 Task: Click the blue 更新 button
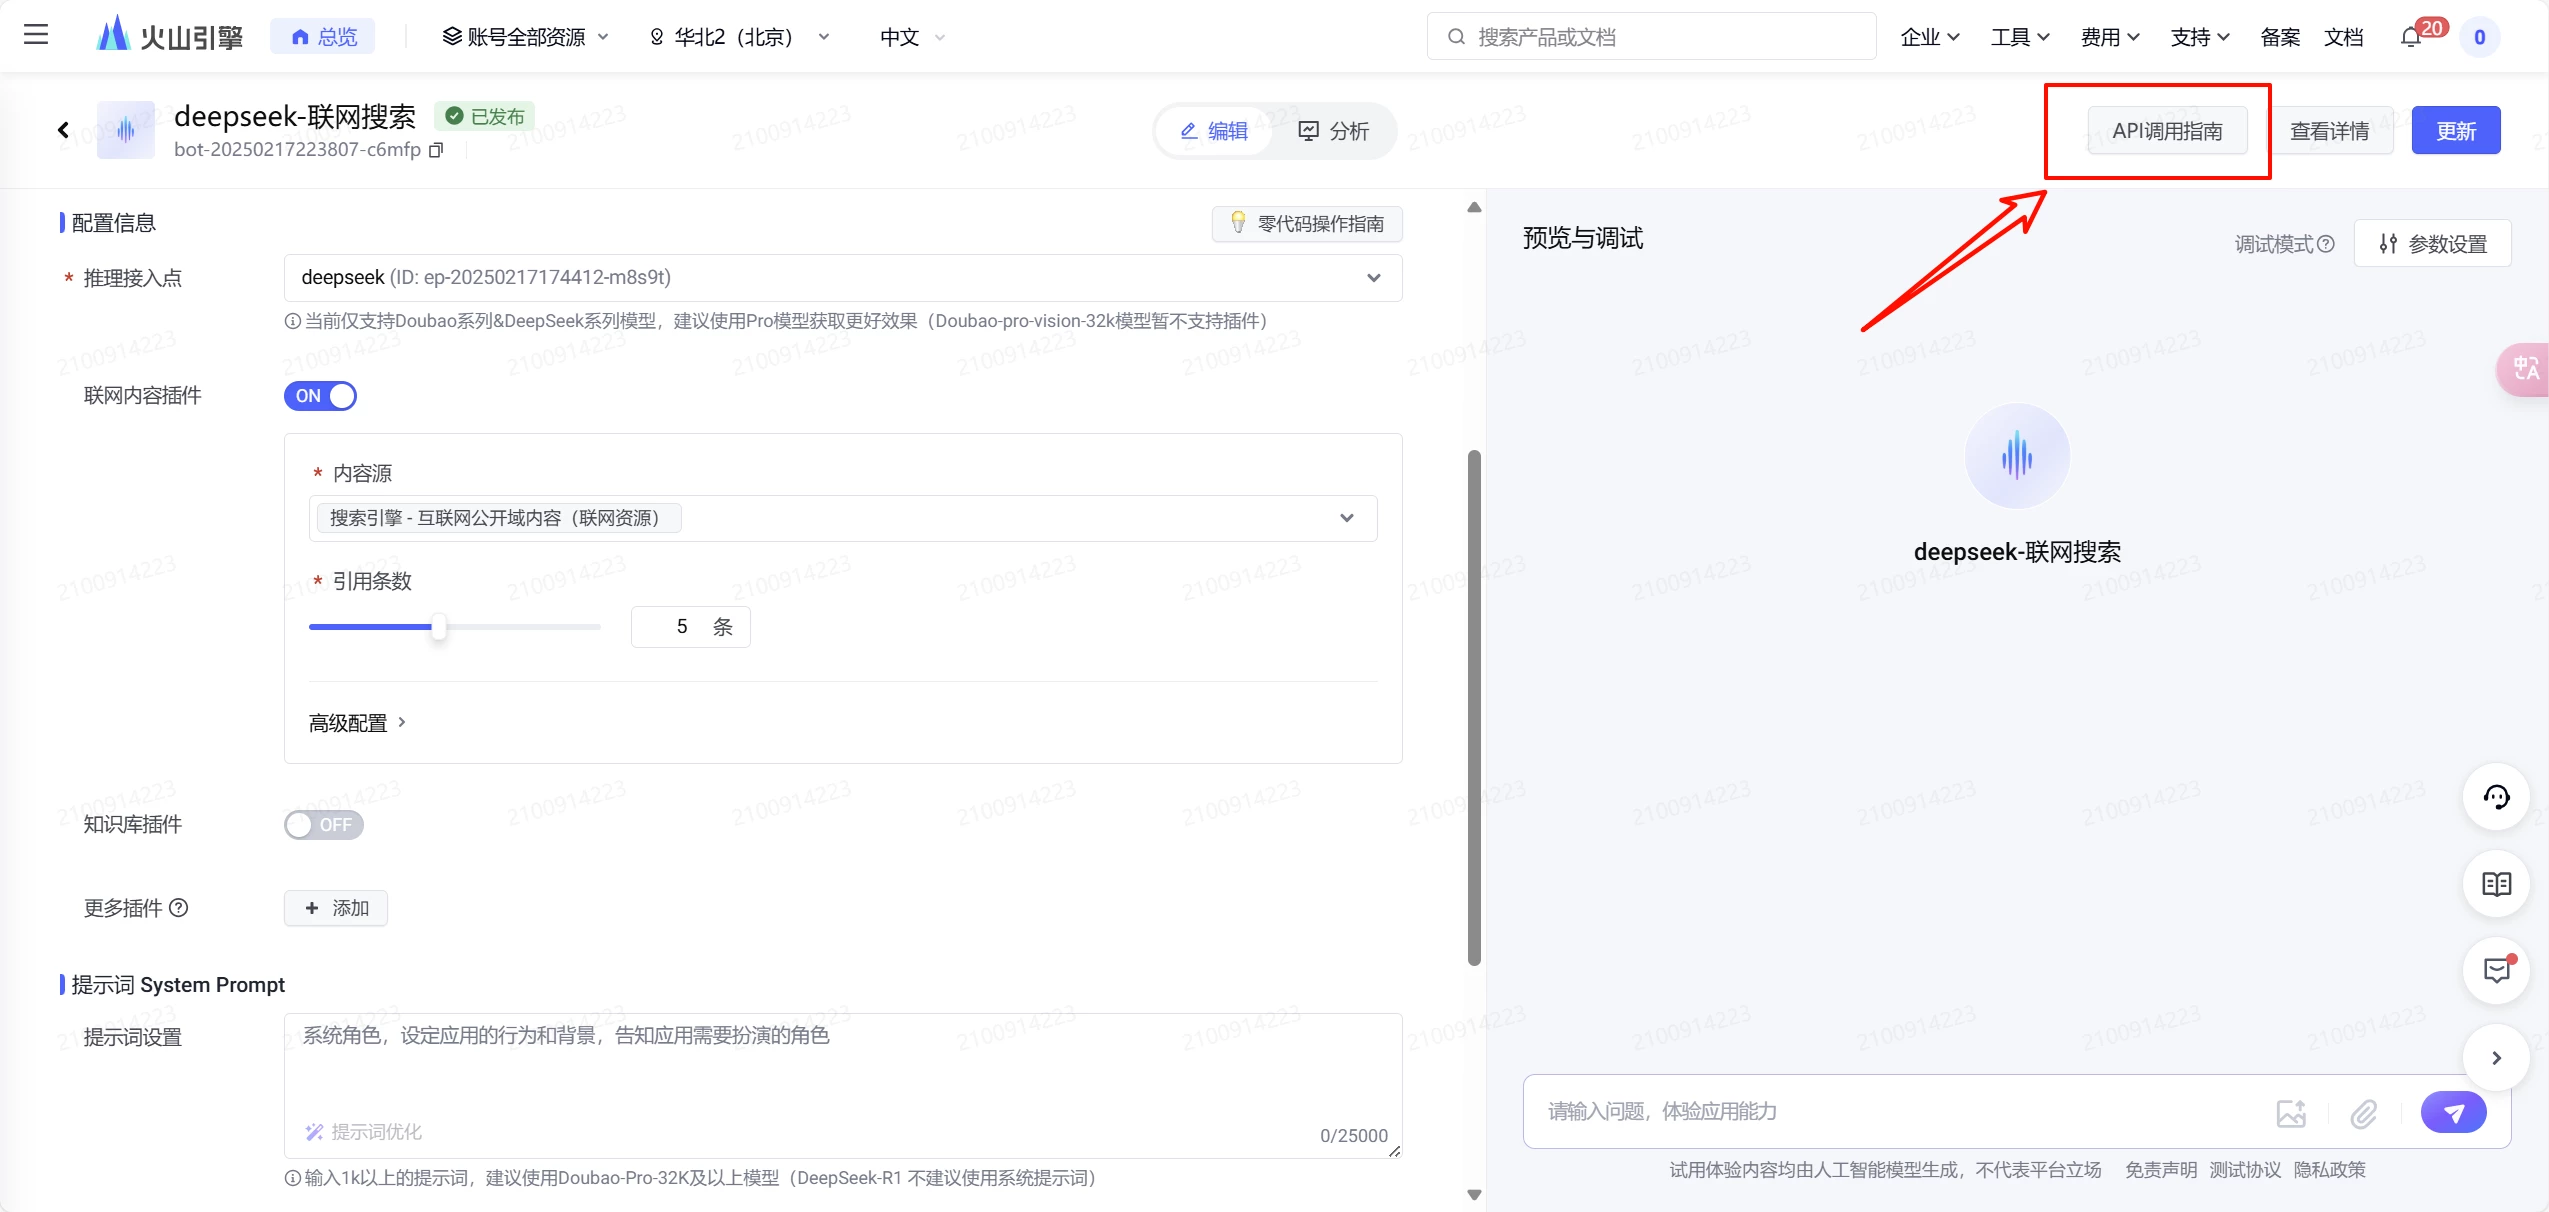coord(2455,131)
